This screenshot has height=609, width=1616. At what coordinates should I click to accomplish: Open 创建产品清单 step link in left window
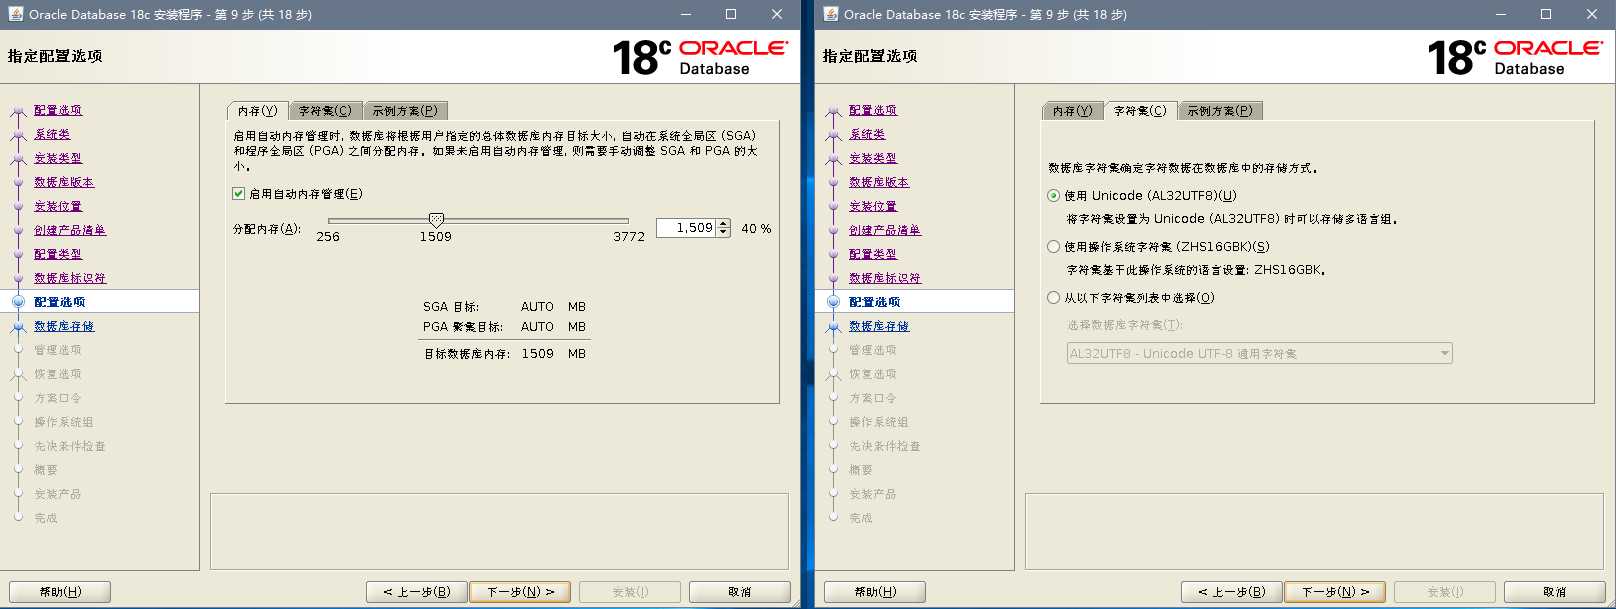tap(70, 230)
